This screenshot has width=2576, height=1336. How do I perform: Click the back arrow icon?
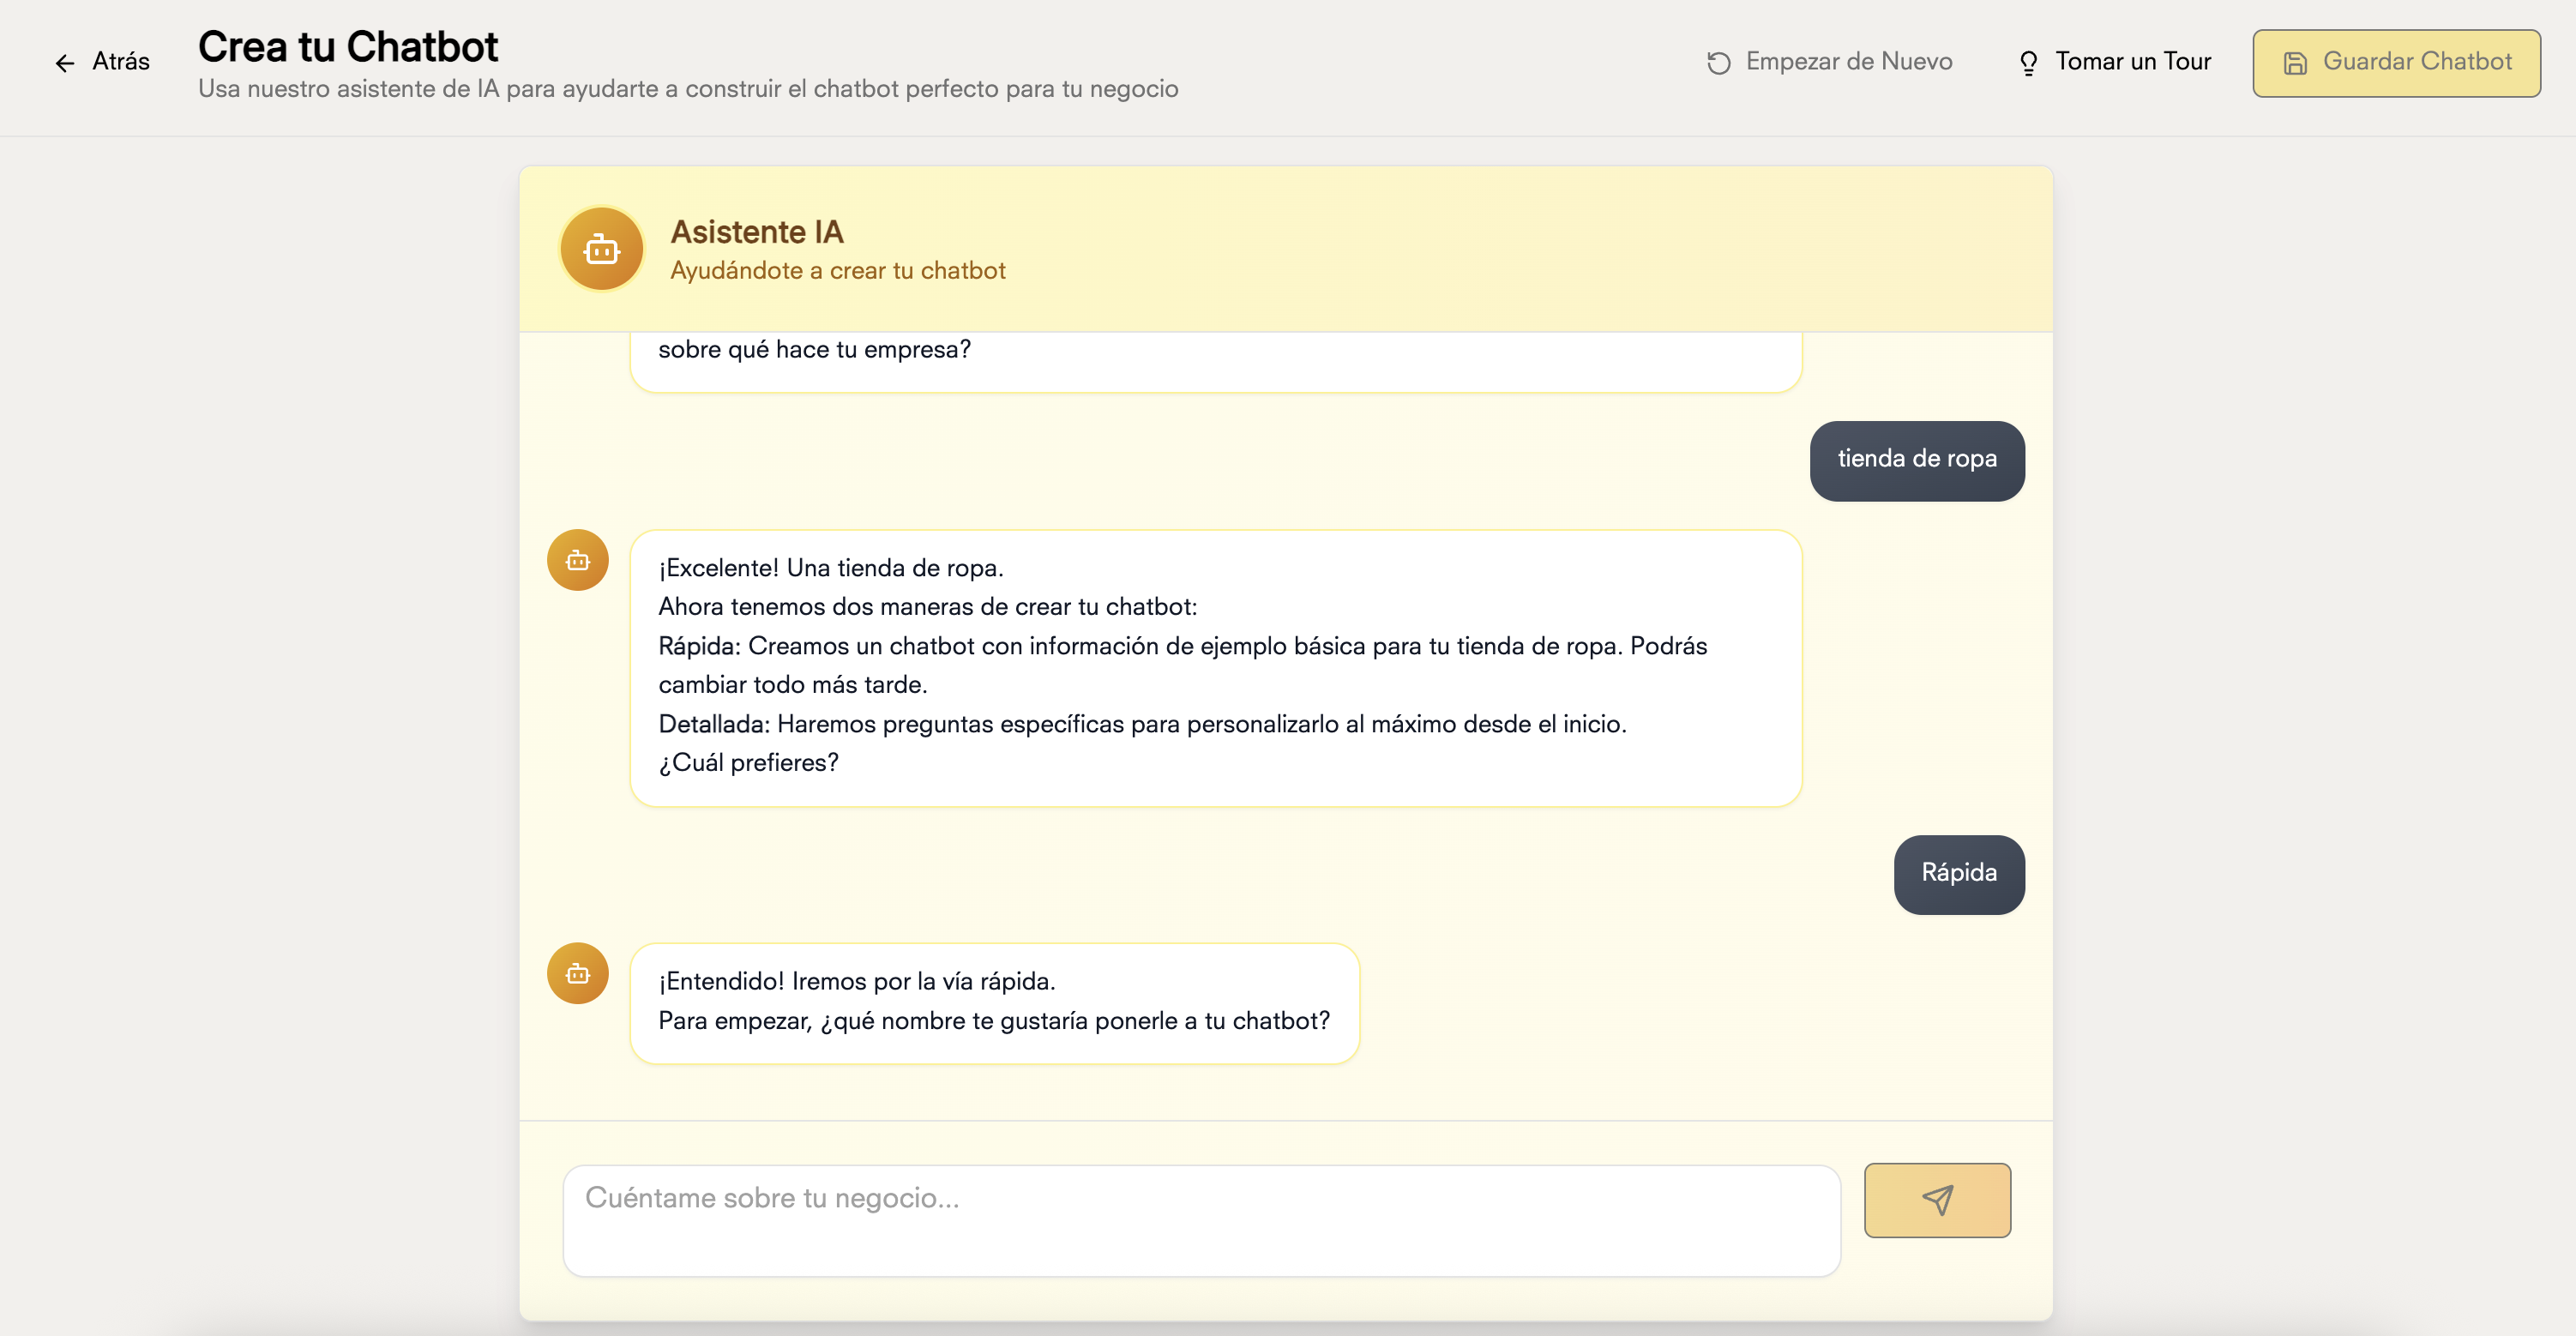[x=65, y=63]
